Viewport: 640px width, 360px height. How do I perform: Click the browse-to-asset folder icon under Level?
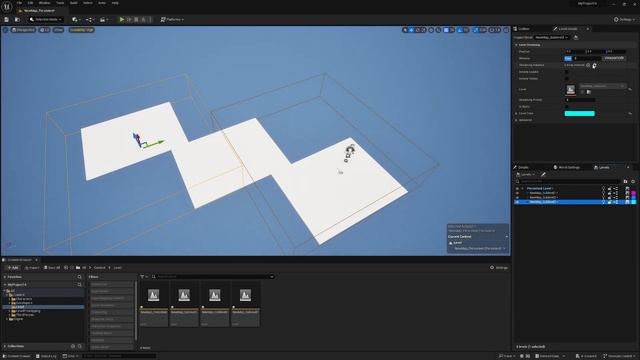click(x=589, y=92)
